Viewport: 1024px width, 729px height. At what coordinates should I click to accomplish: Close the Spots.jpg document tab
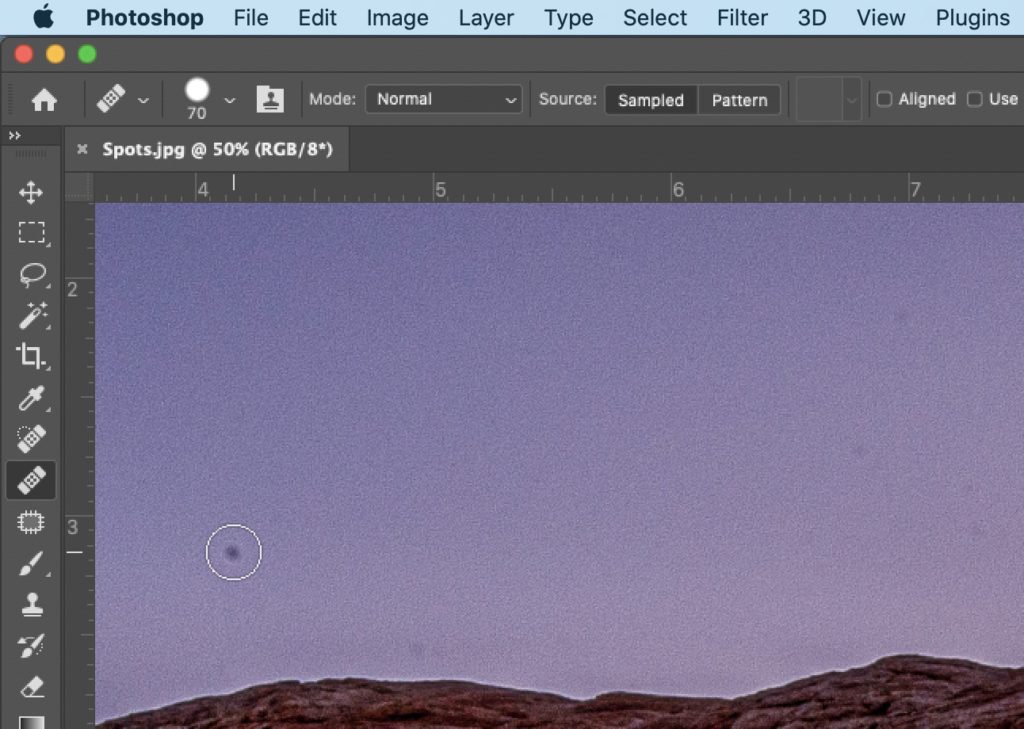tap(82, 149)
